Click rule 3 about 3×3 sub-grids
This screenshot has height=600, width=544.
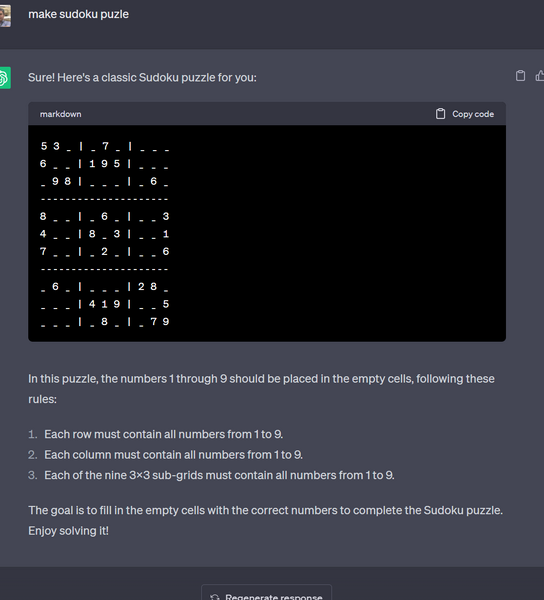[x=219, y=475]
